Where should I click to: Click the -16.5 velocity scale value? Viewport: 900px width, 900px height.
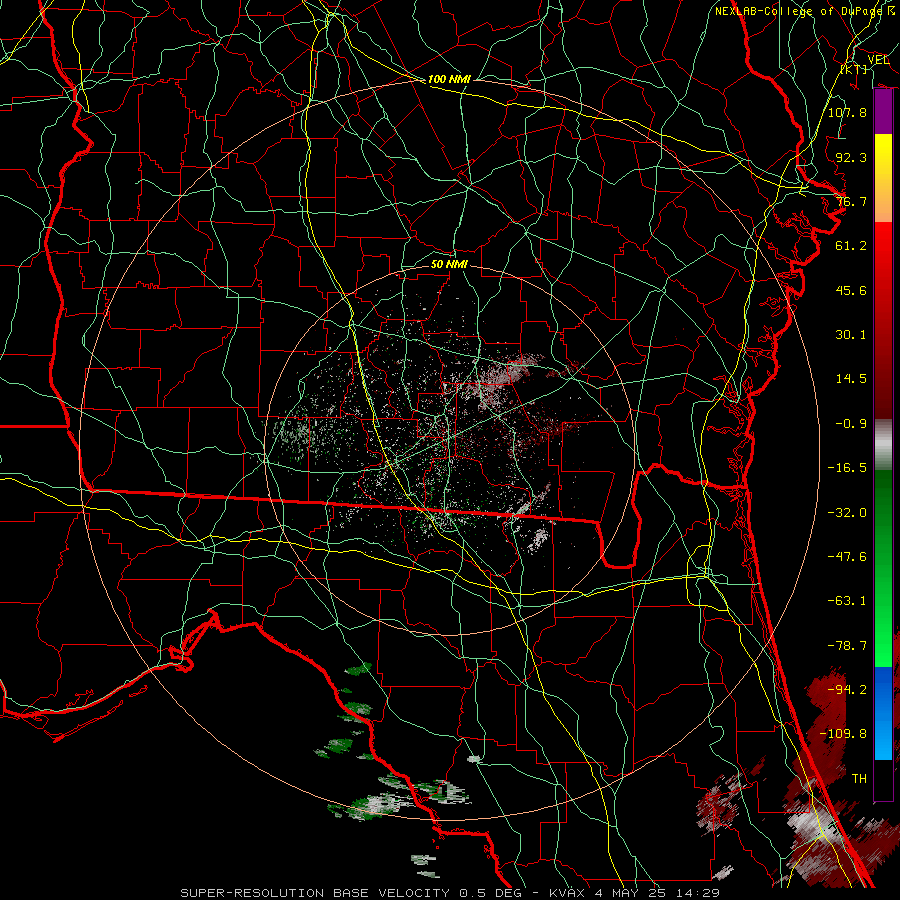[847, 468]
